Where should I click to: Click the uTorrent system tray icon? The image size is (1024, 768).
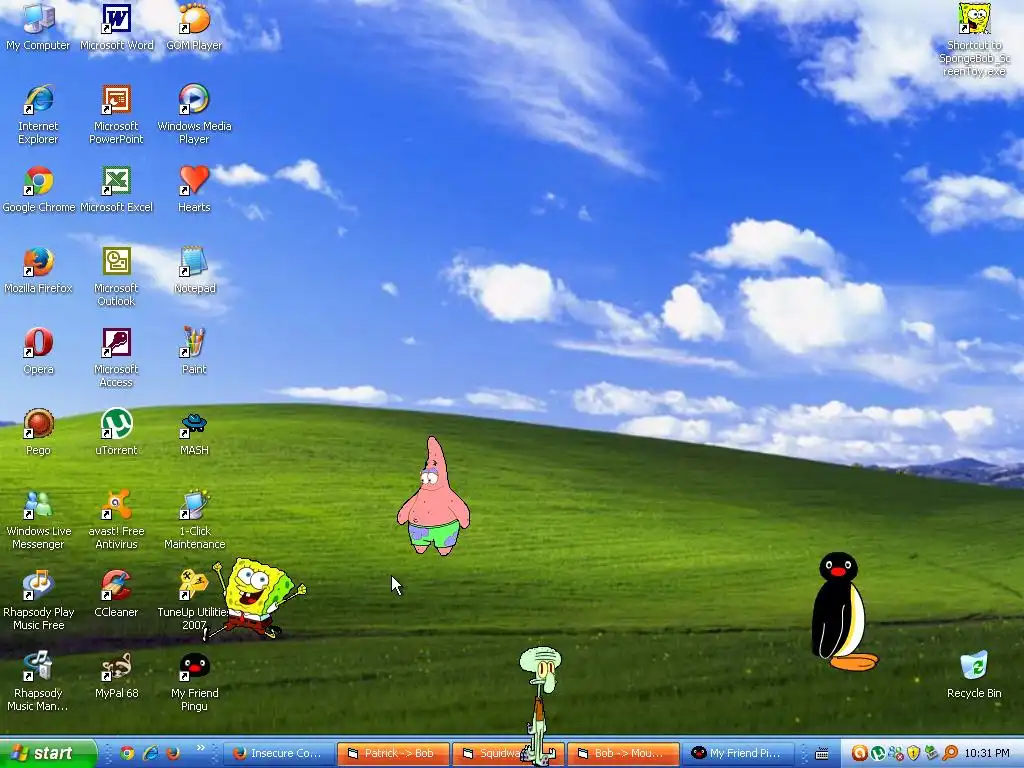(878, 753)
